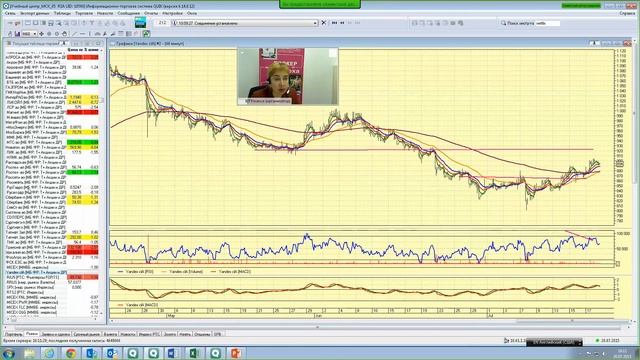This screenshot has height=360, width=640.
Task: Open the Торговля menu
Action: point(84,13)
